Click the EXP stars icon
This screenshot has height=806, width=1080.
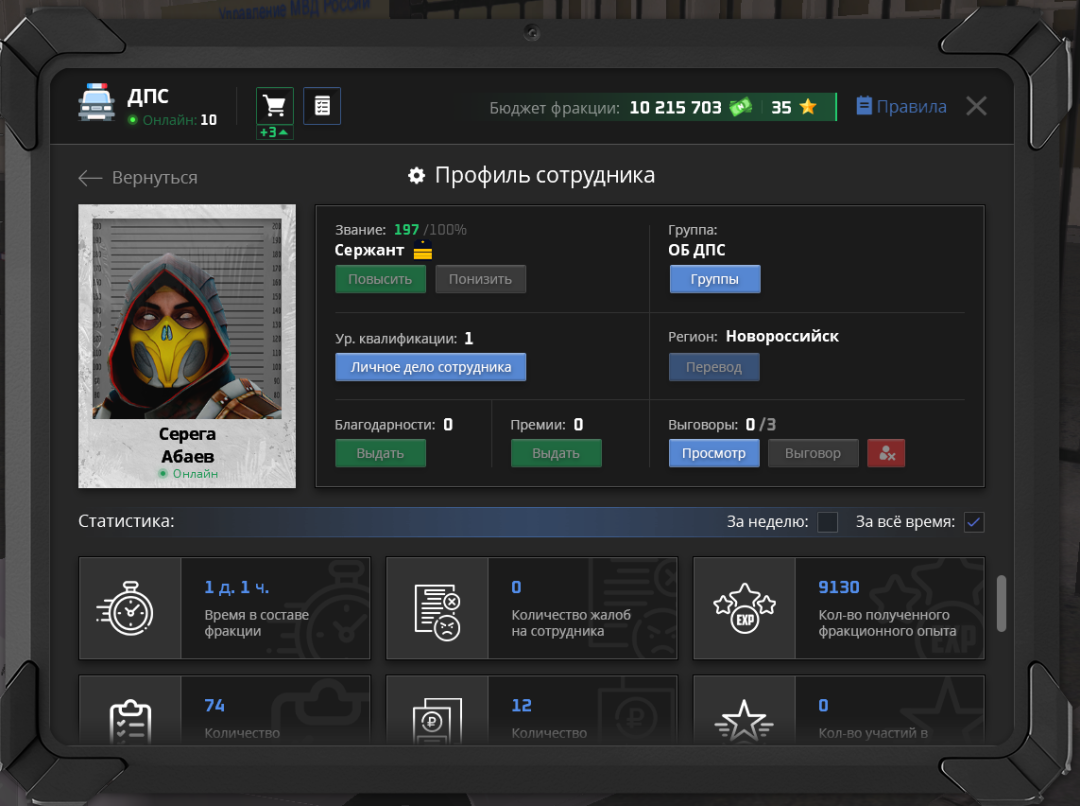click(745, 609)
